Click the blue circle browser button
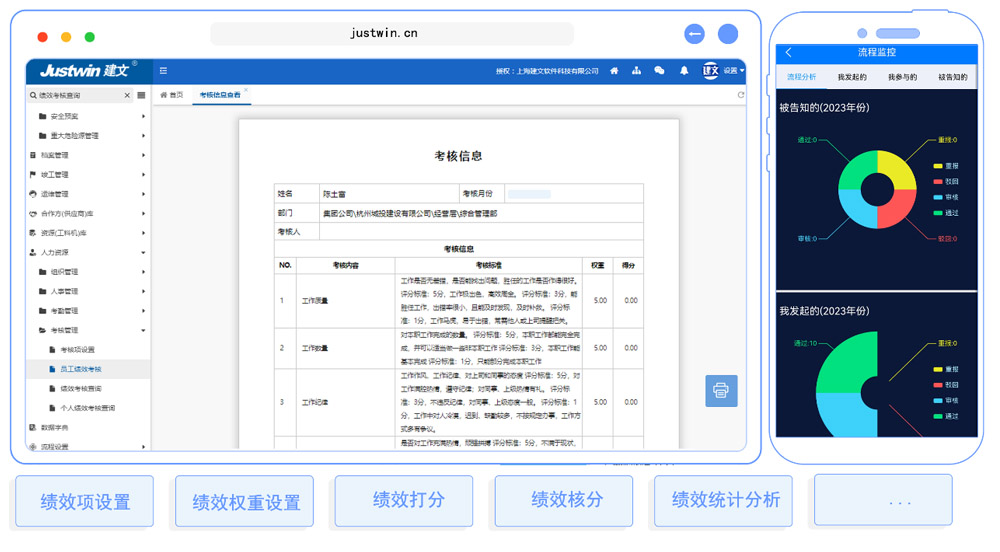The width and height of the screenshot is (1000, 552). pyautogui.click(x=728, y=34)
